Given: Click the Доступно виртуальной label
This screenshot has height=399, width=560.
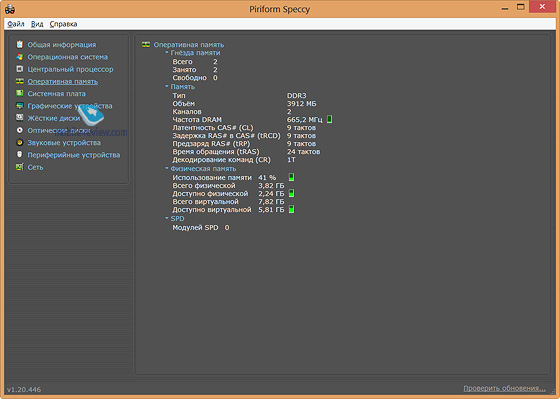Looking at the screenshot, I should click(212, 210).
